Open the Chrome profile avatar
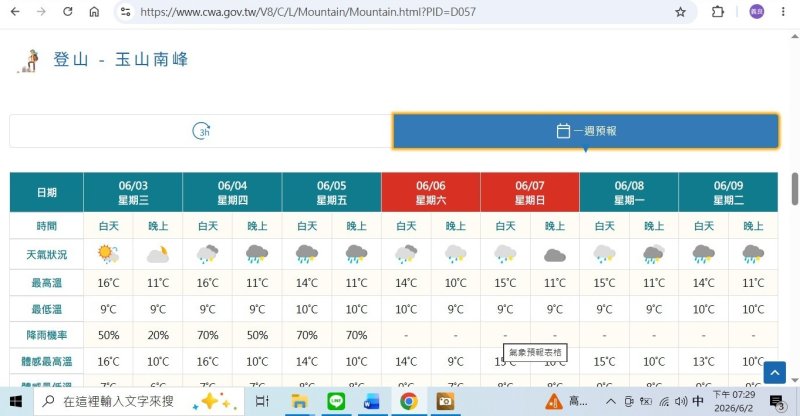Image resolution: width=800 pixels, height=416 pixels. pyautogui.click(x=757, y=11)
